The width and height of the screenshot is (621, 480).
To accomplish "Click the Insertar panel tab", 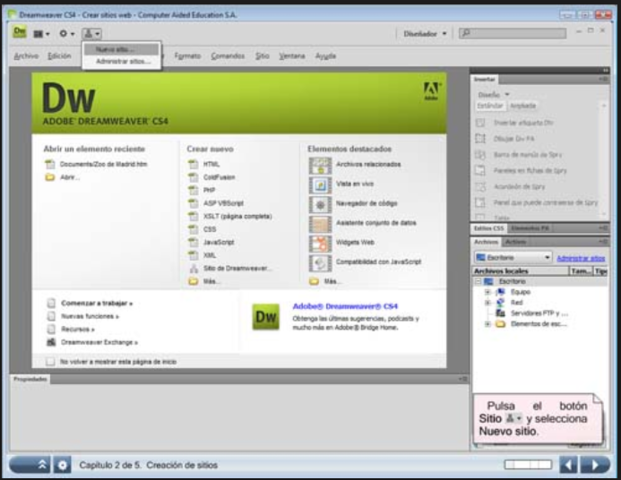I will (x=484, y=79).
